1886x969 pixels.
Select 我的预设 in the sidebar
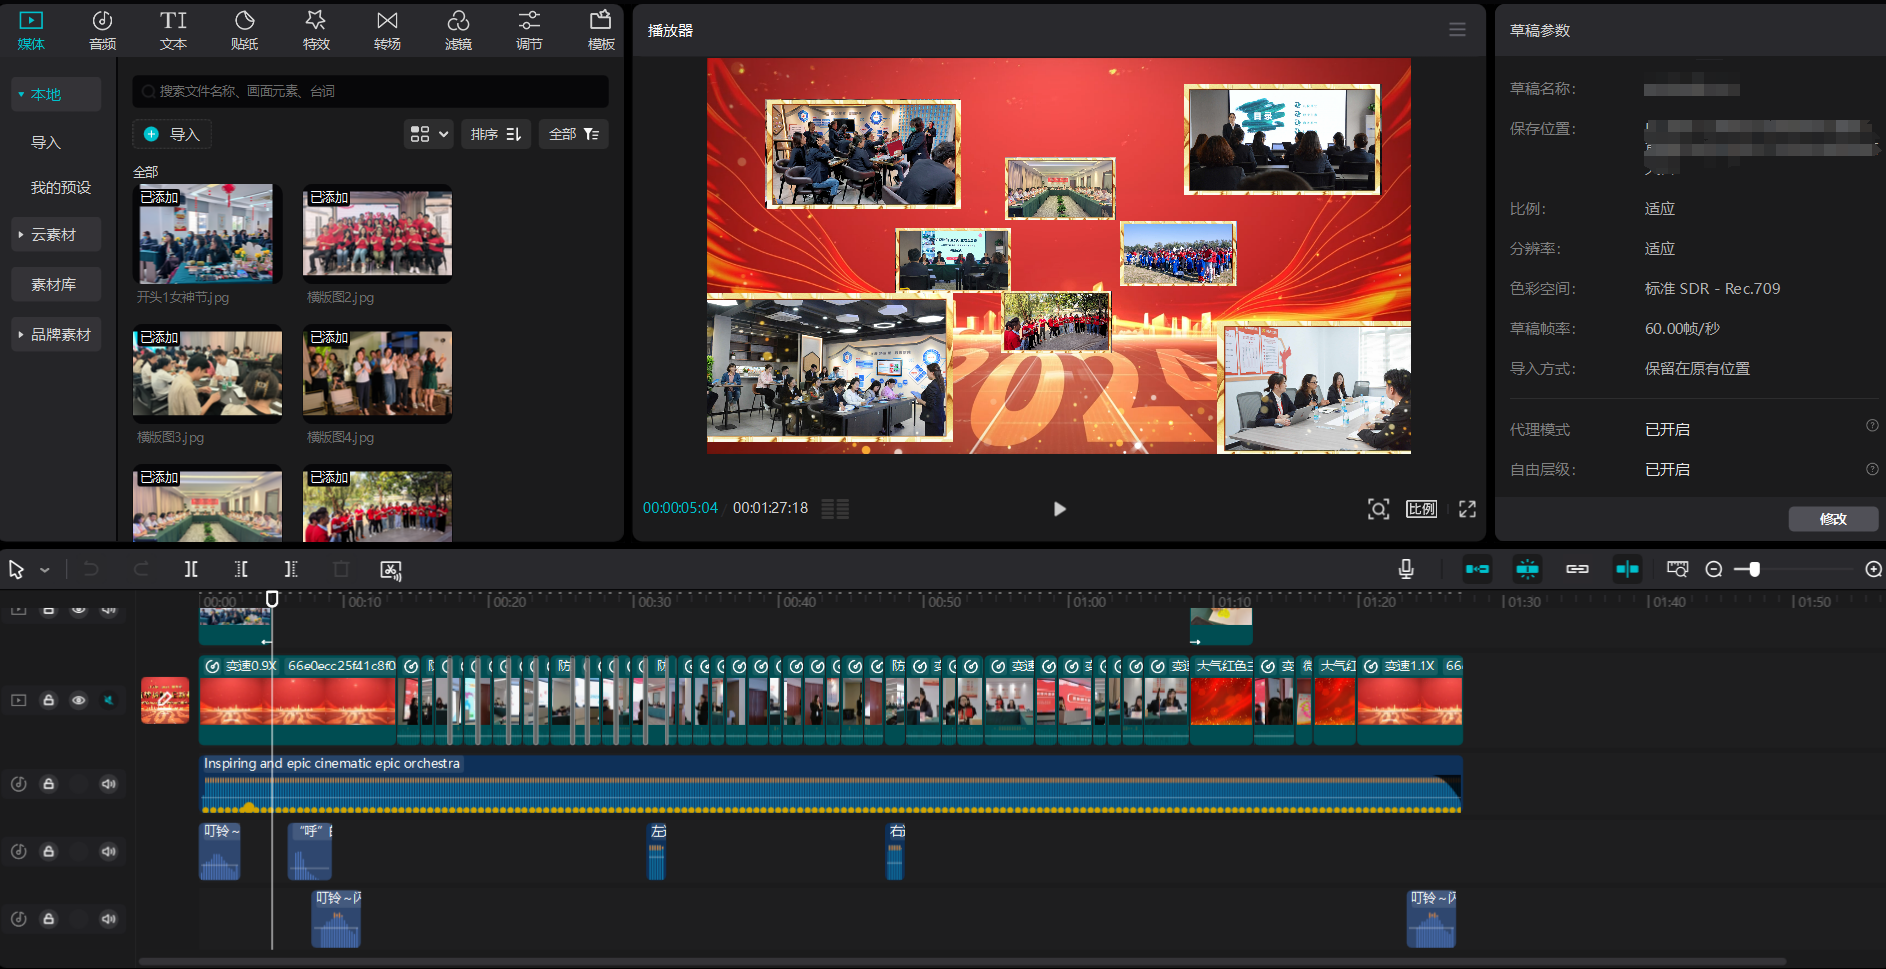(x=60, y=187)
